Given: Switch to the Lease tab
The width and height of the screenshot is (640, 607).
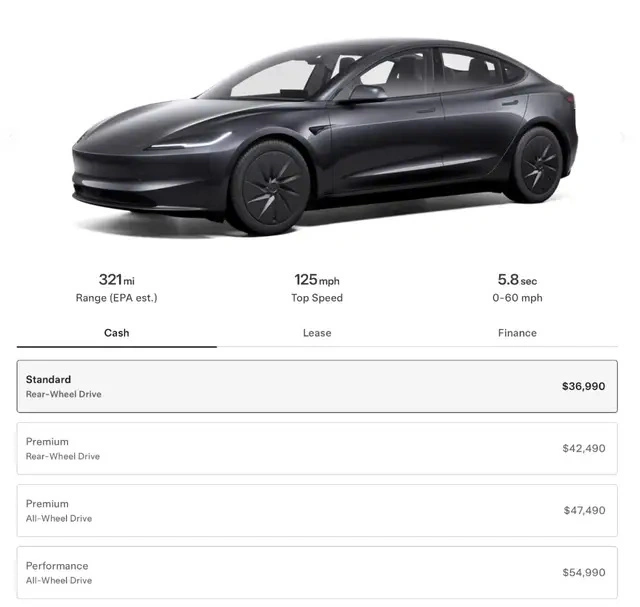Looking at the screenshot, I should click(317, 333).
